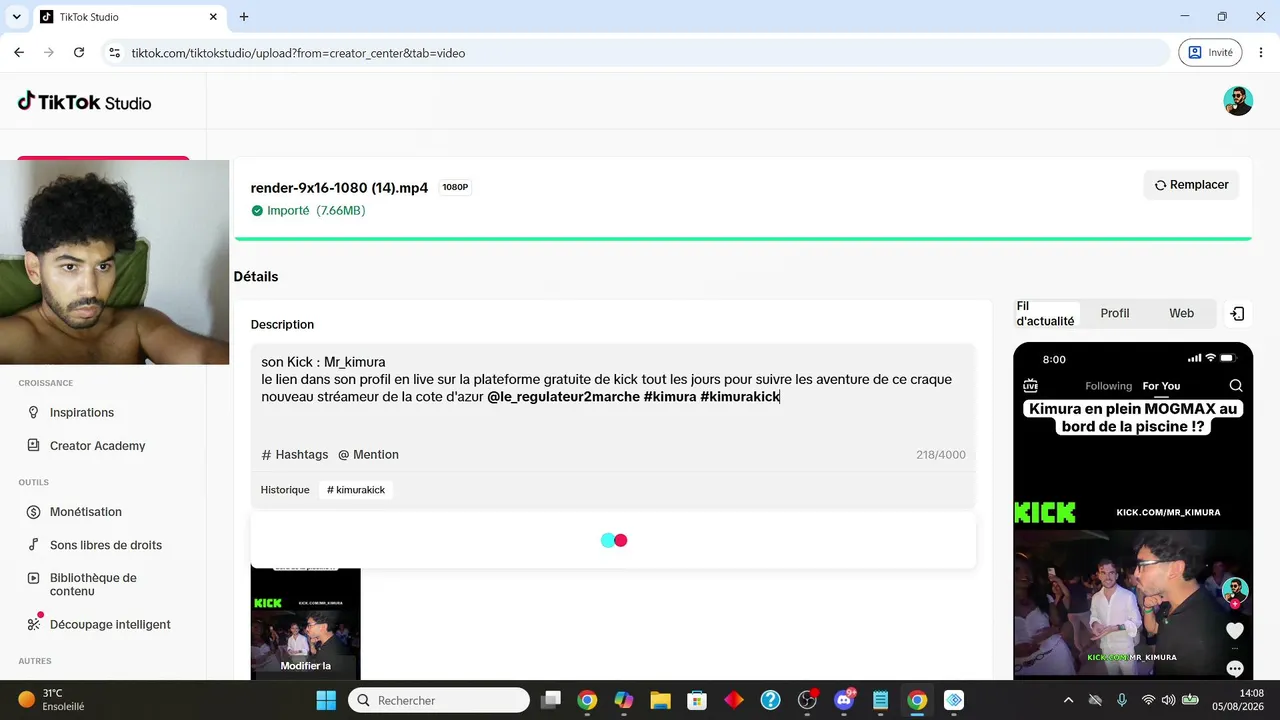Click the Hashtags button under the description

coord(295,454)
